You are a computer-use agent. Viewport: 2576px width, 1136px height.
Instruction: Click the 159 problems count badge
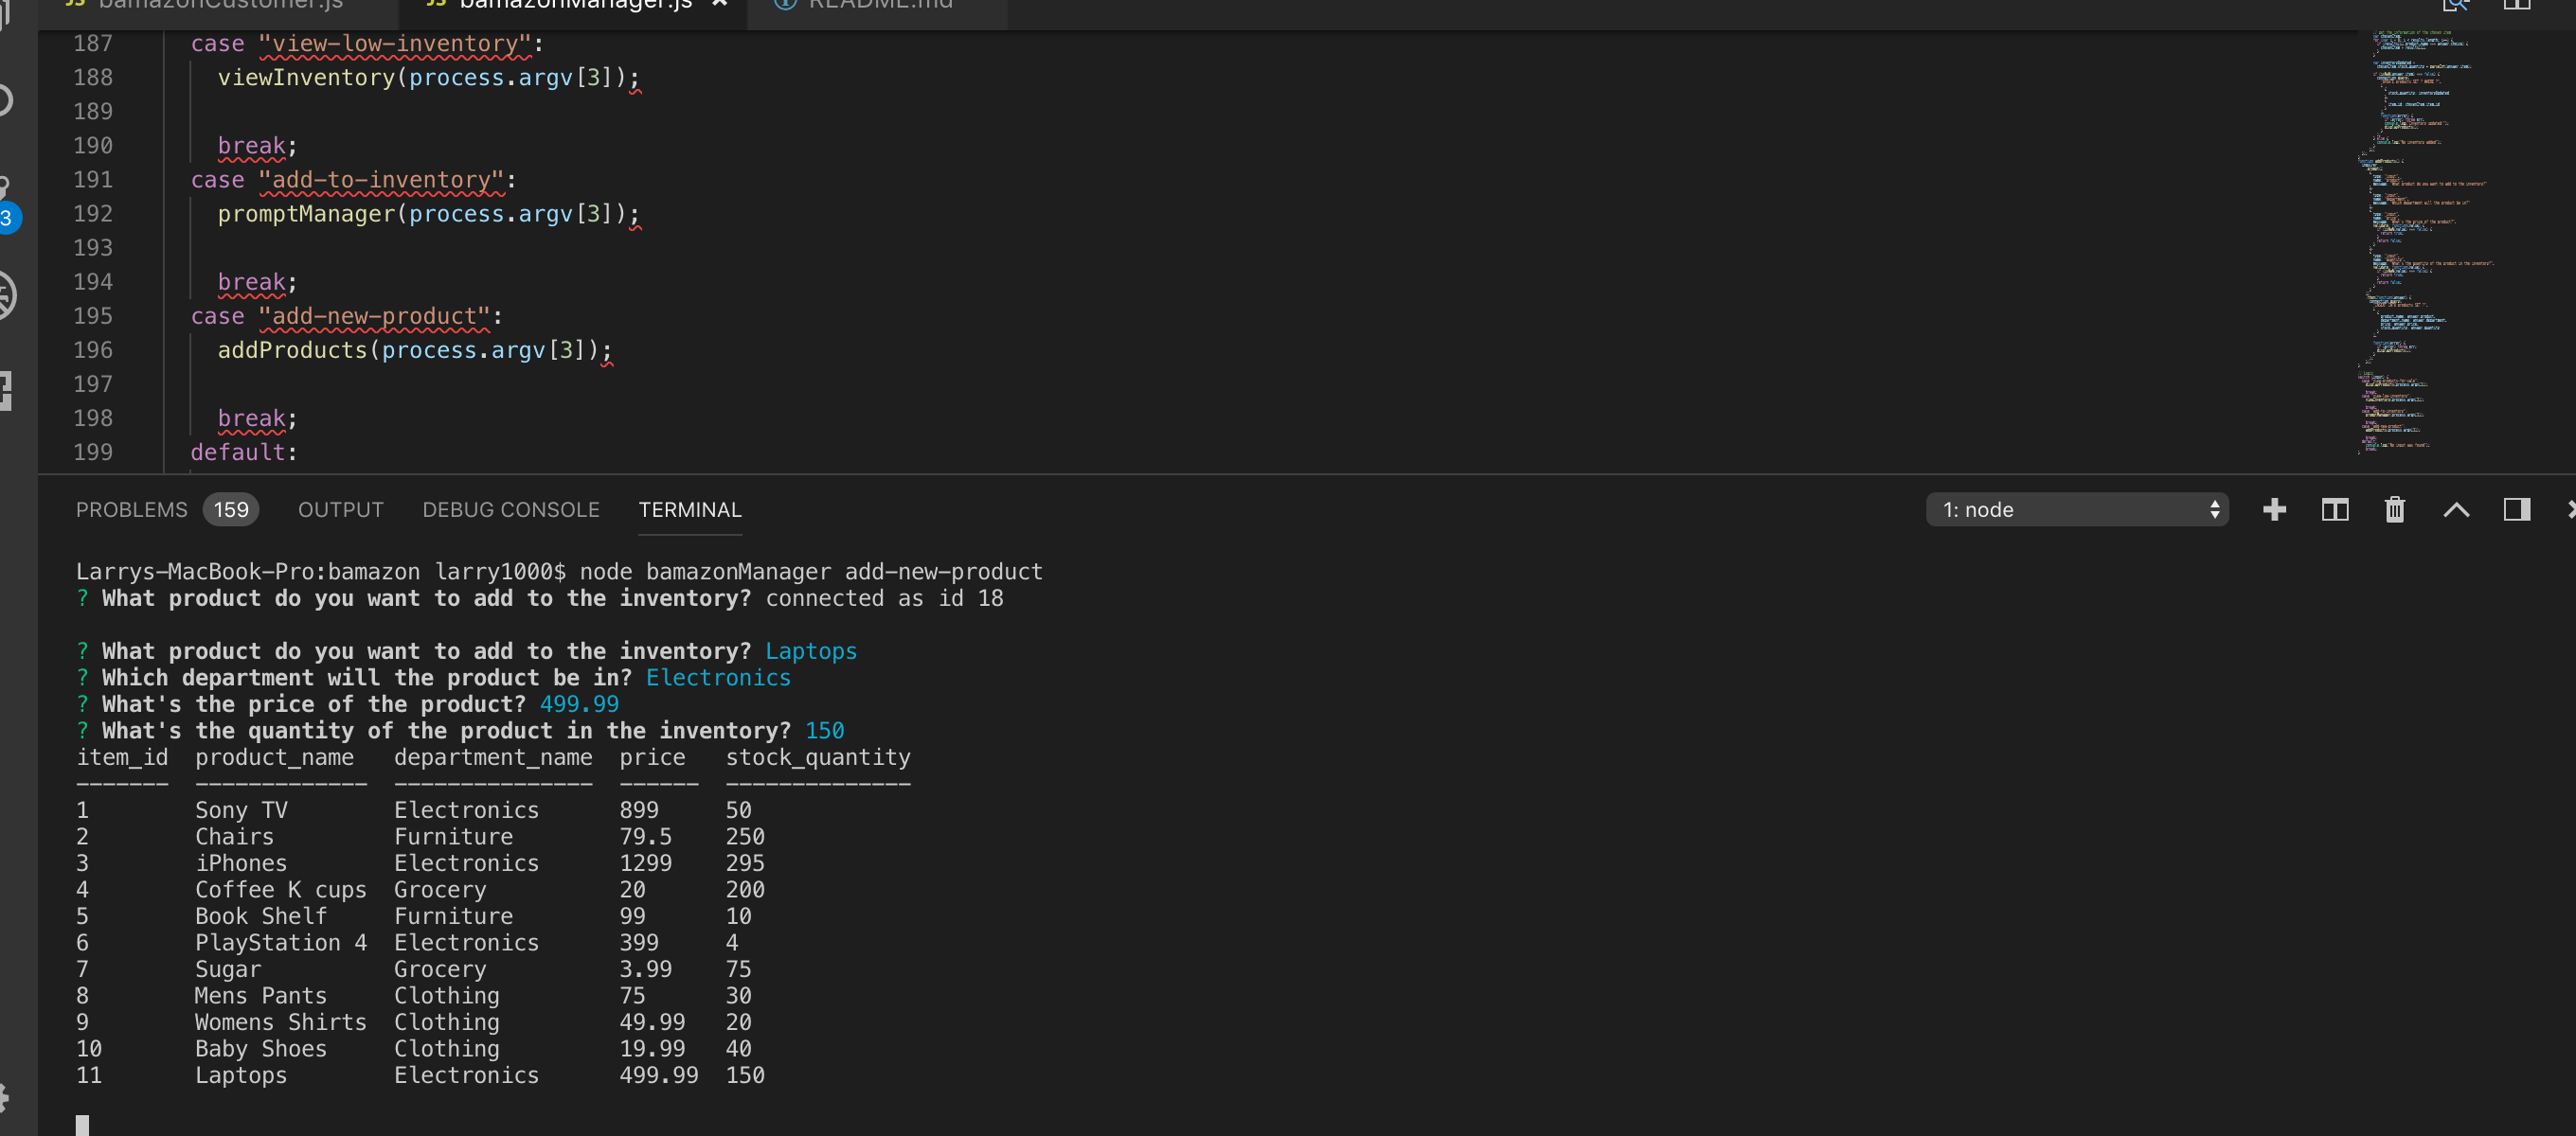point(231,510)
